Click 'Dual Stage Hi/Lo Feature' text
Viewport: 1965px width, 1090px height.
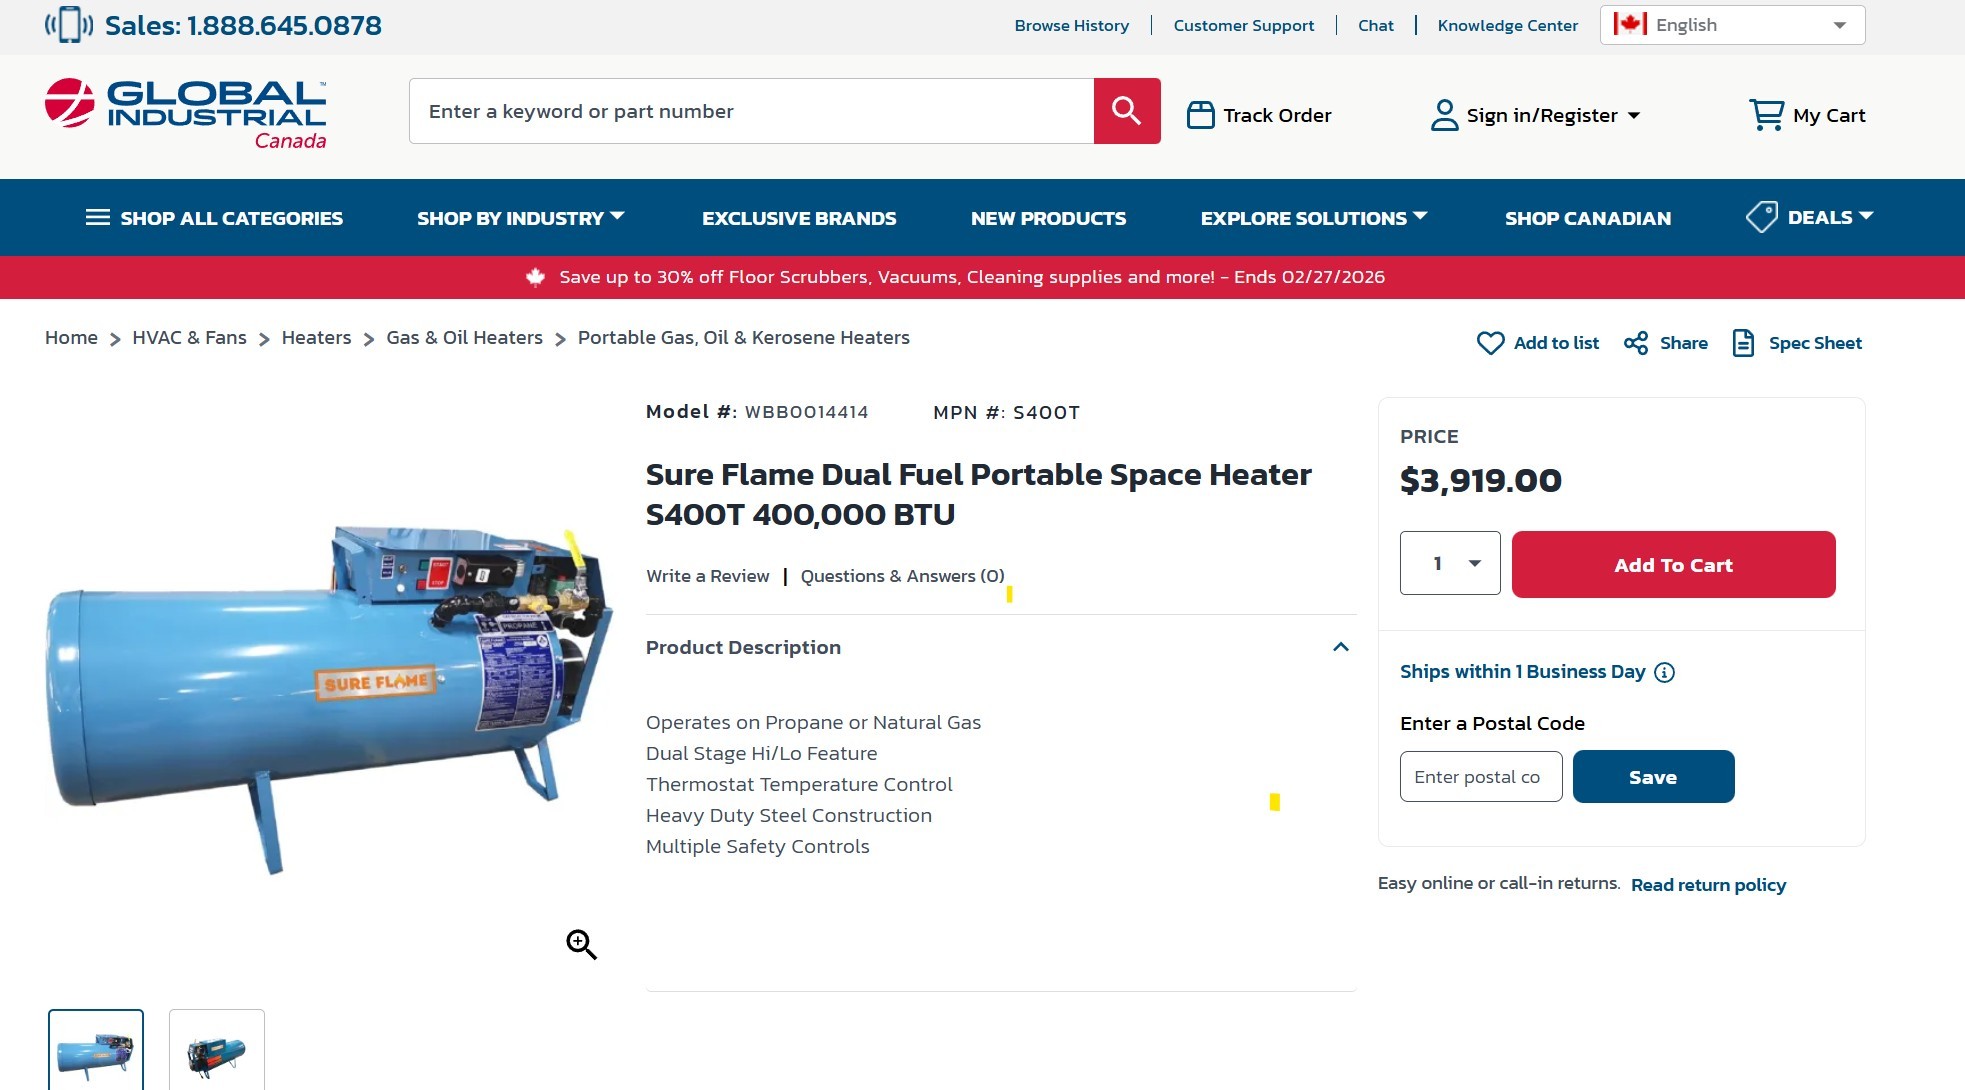click(761, 753)
